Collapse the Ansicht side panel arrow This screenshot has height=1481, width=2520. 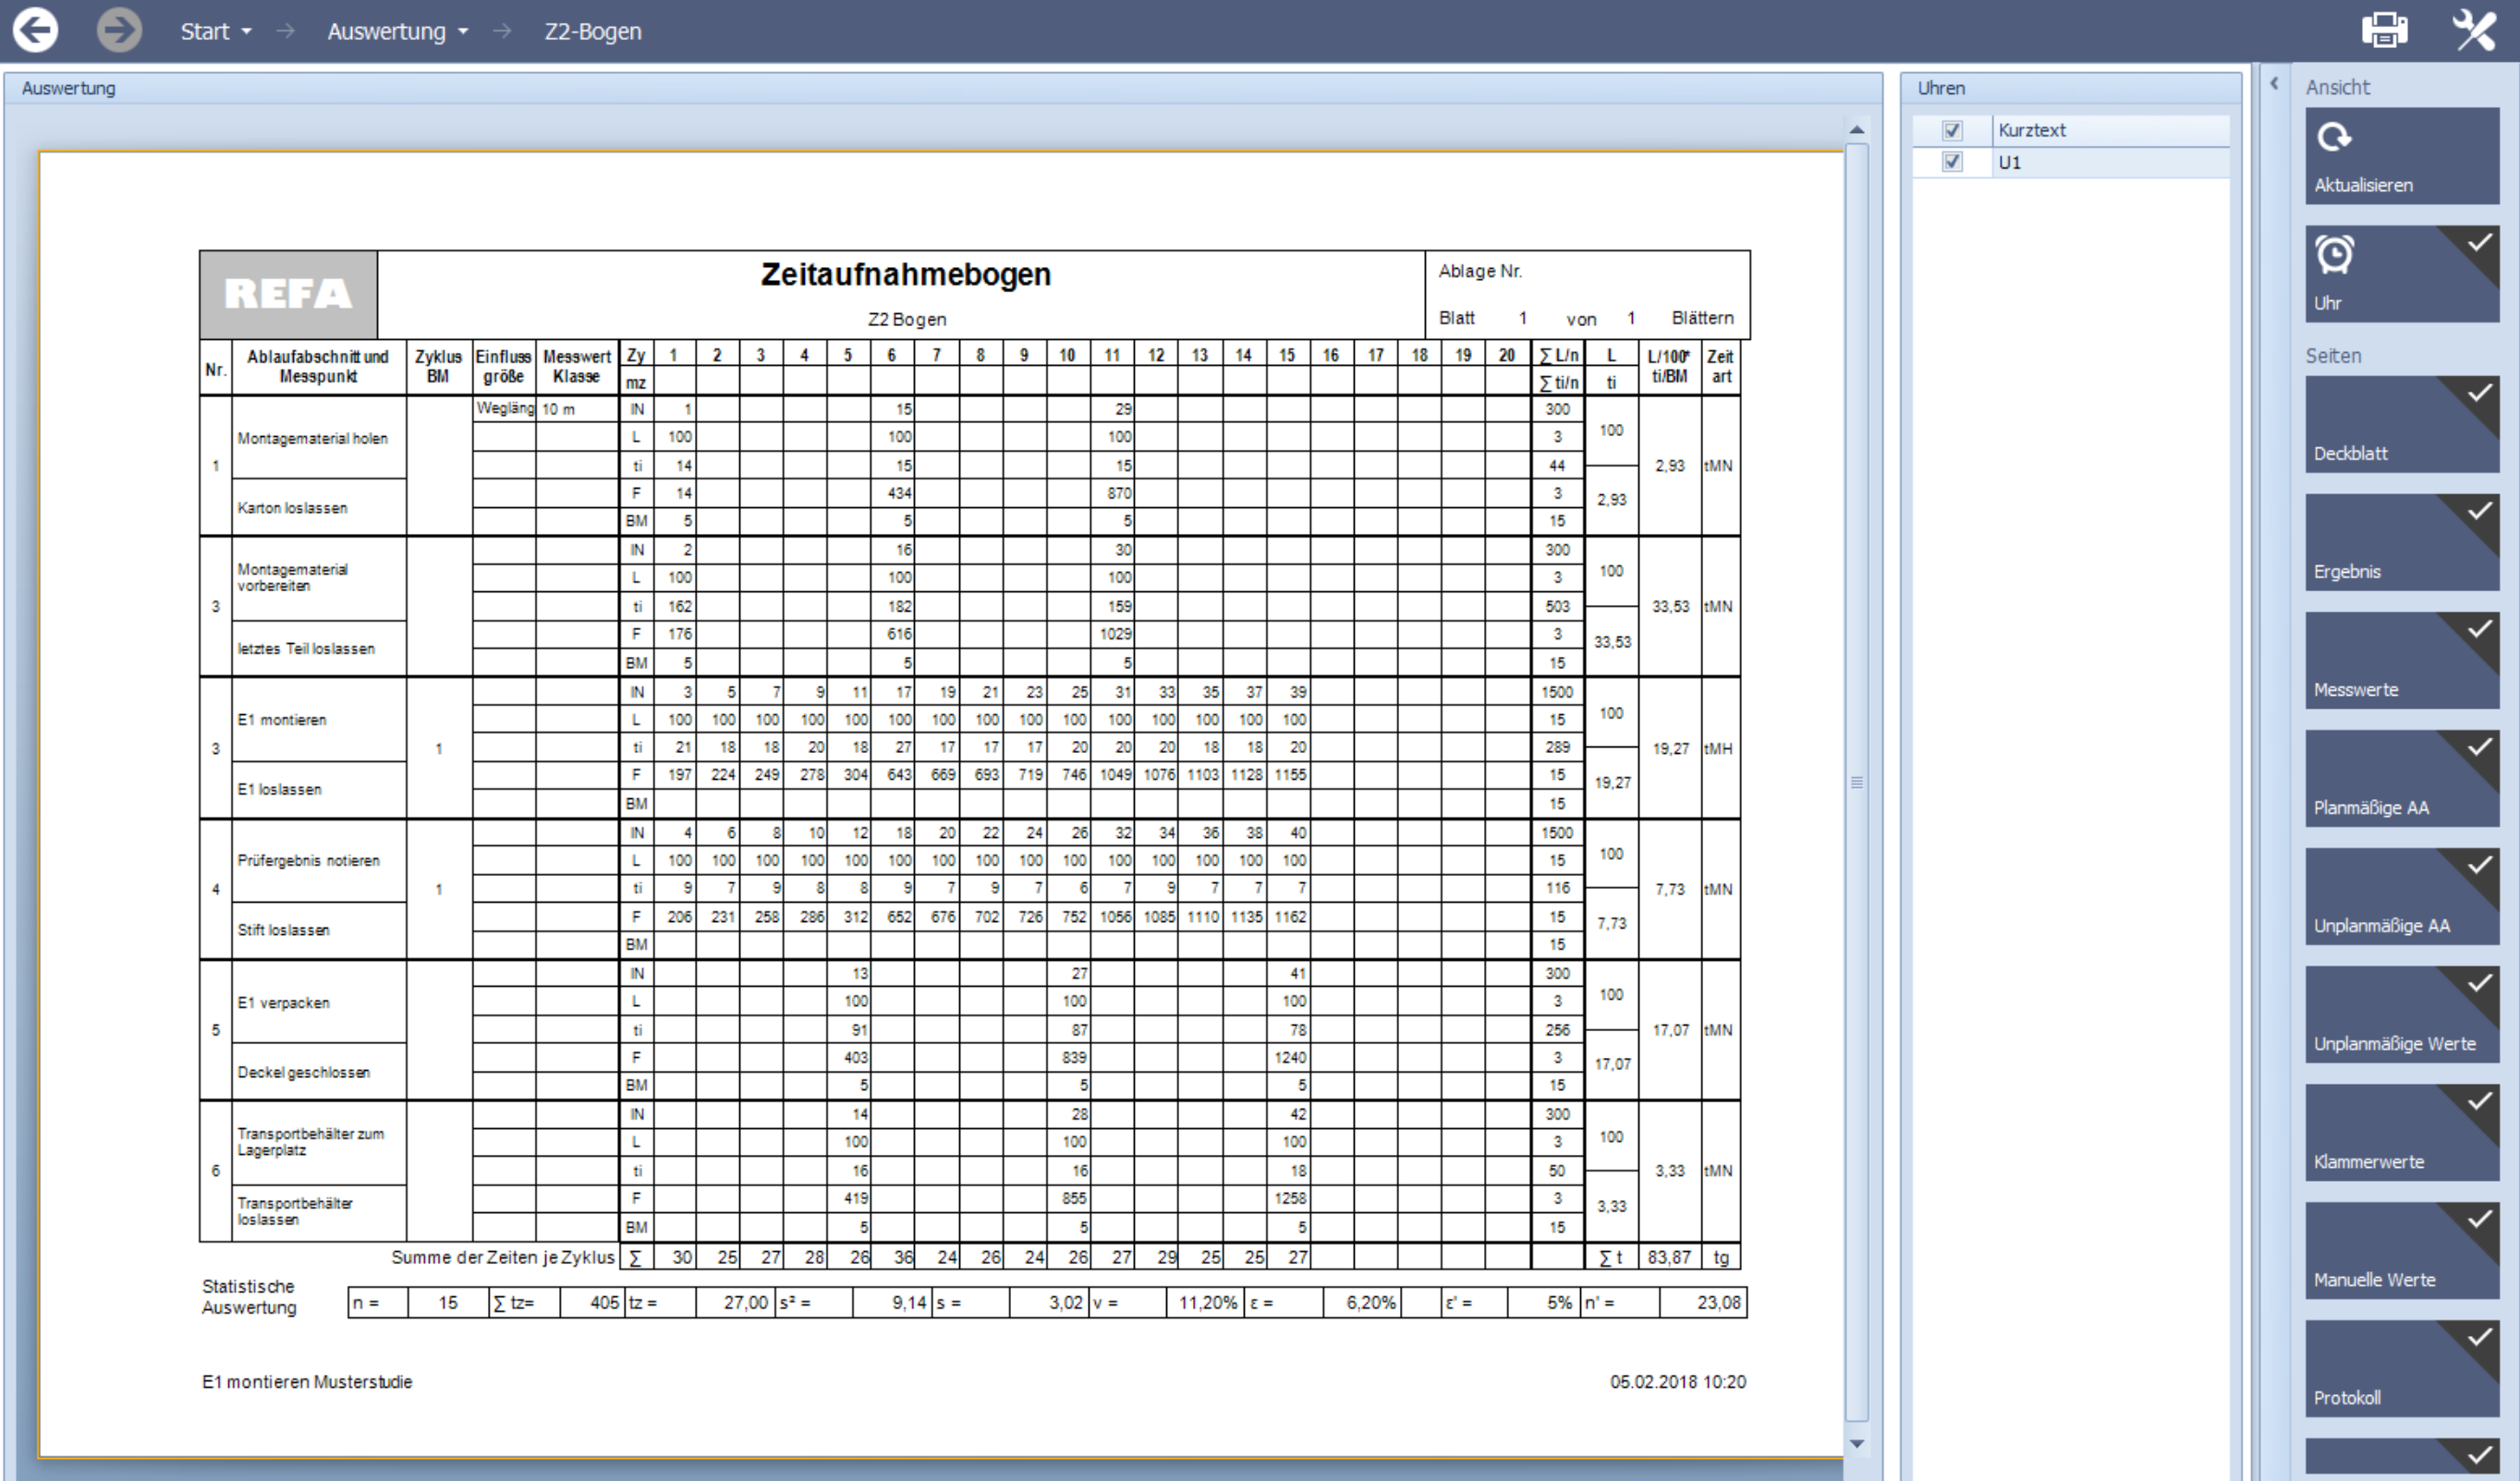click(2274, 84)
